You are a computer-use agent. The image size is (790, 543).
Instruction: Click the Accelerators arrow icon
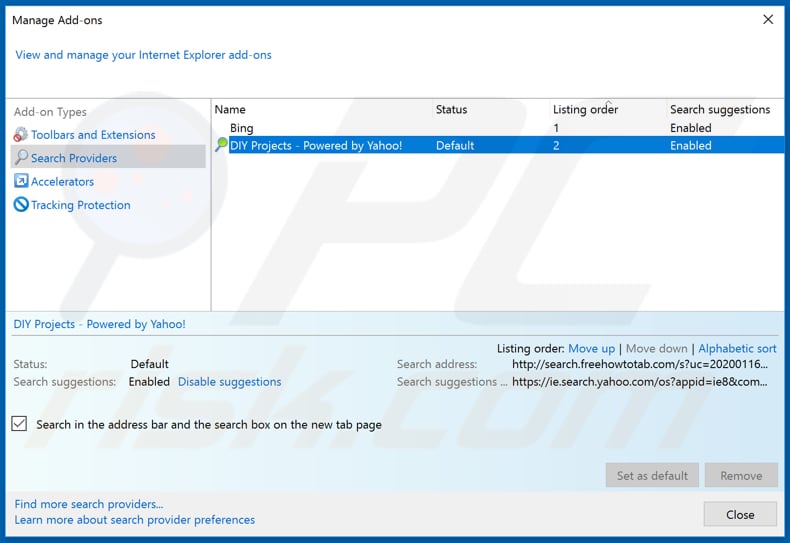click(21, 181)
